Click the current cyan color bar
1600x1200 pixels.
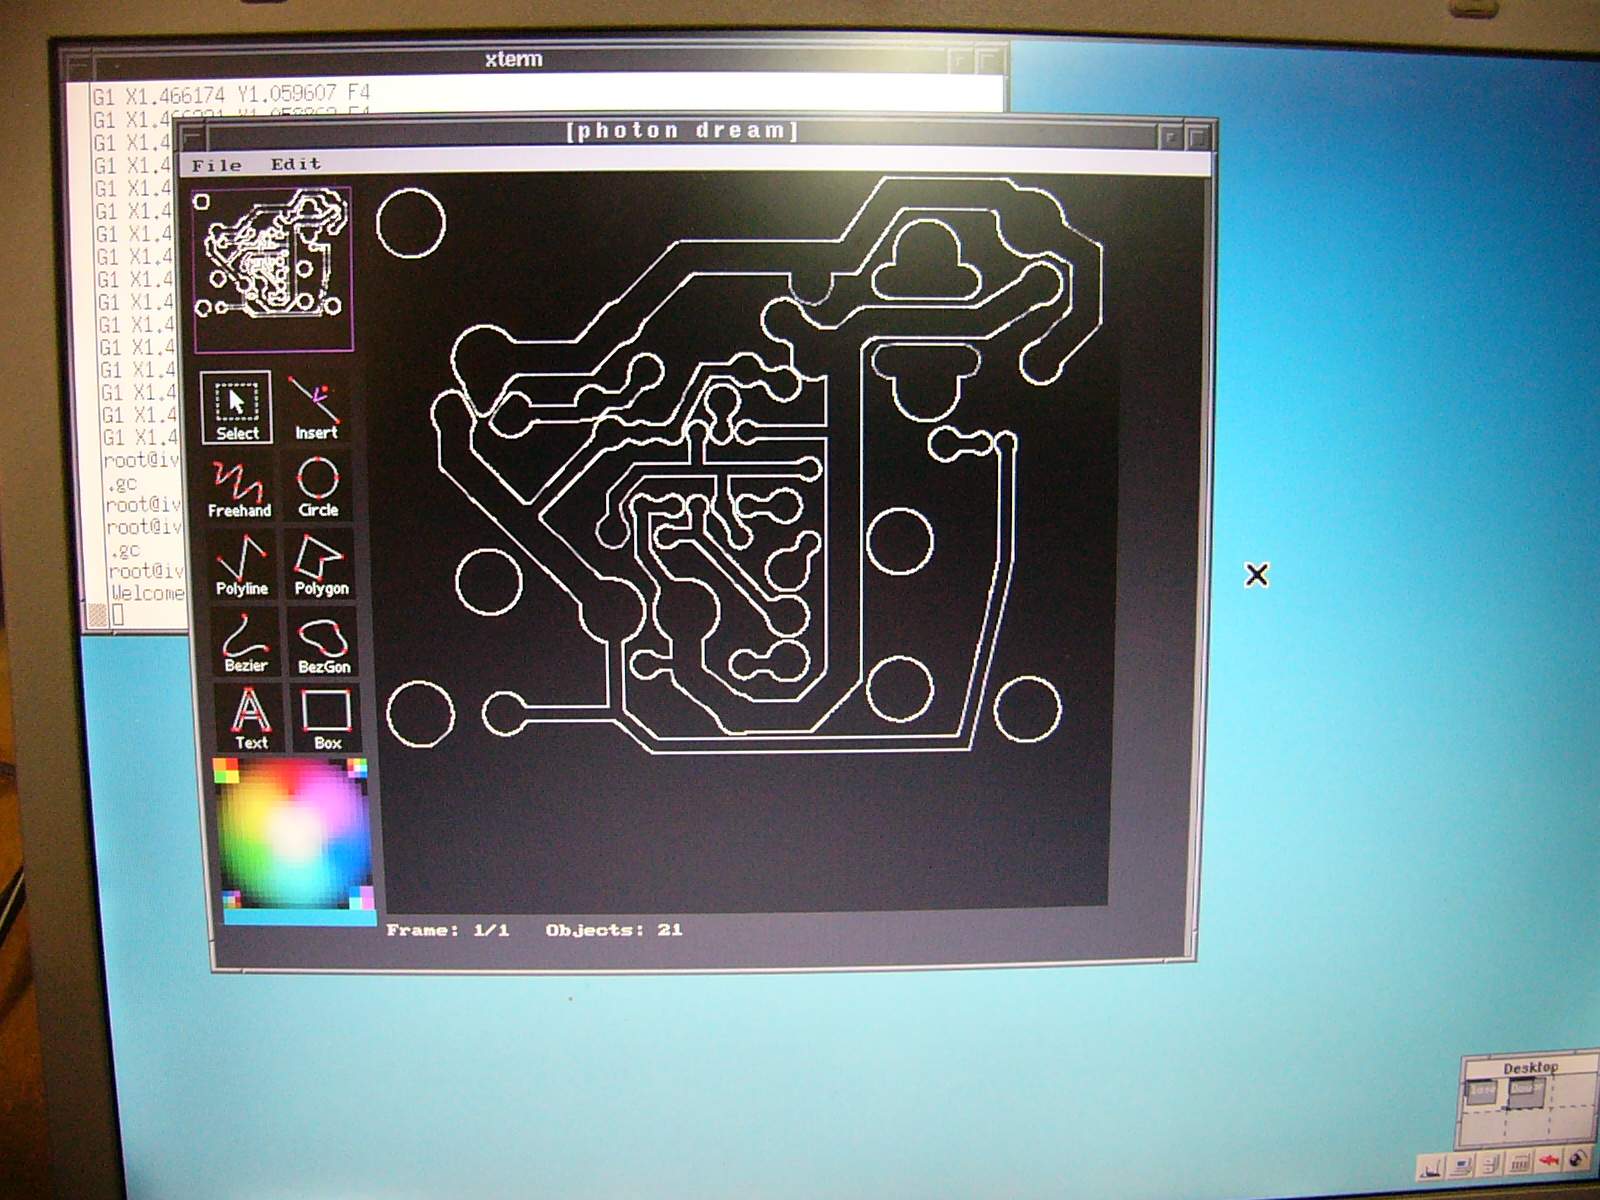(298, 917)
